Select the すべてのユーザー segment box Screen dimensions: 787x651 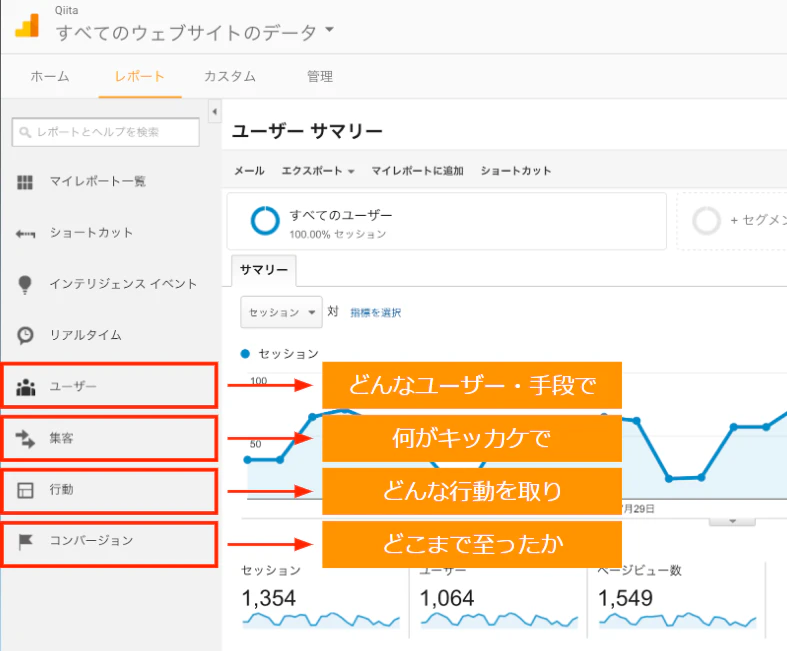(447, 221)
